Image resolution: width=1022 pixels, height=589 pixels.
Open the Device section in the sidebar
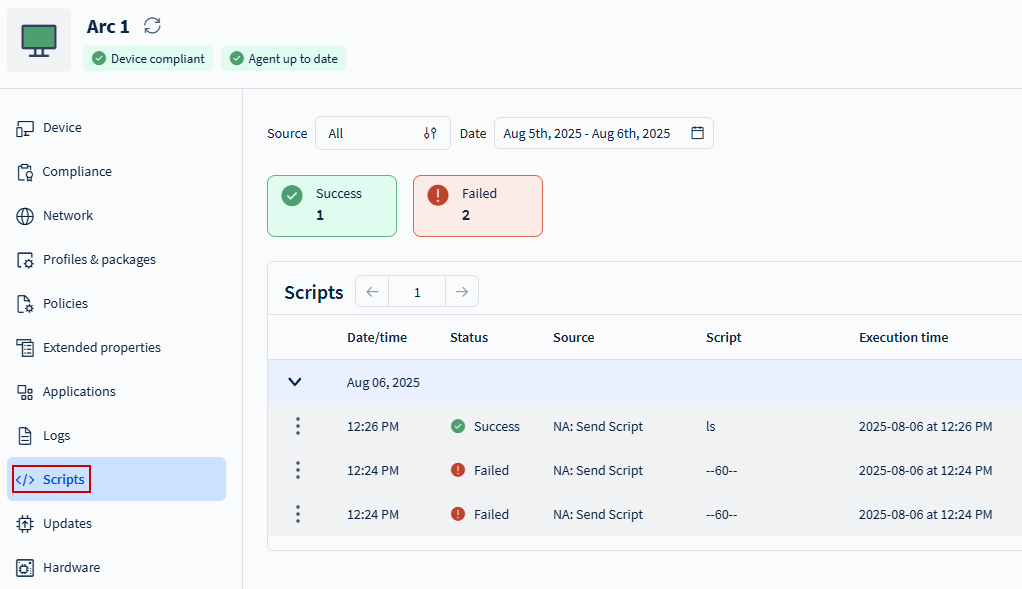point(62,128)
